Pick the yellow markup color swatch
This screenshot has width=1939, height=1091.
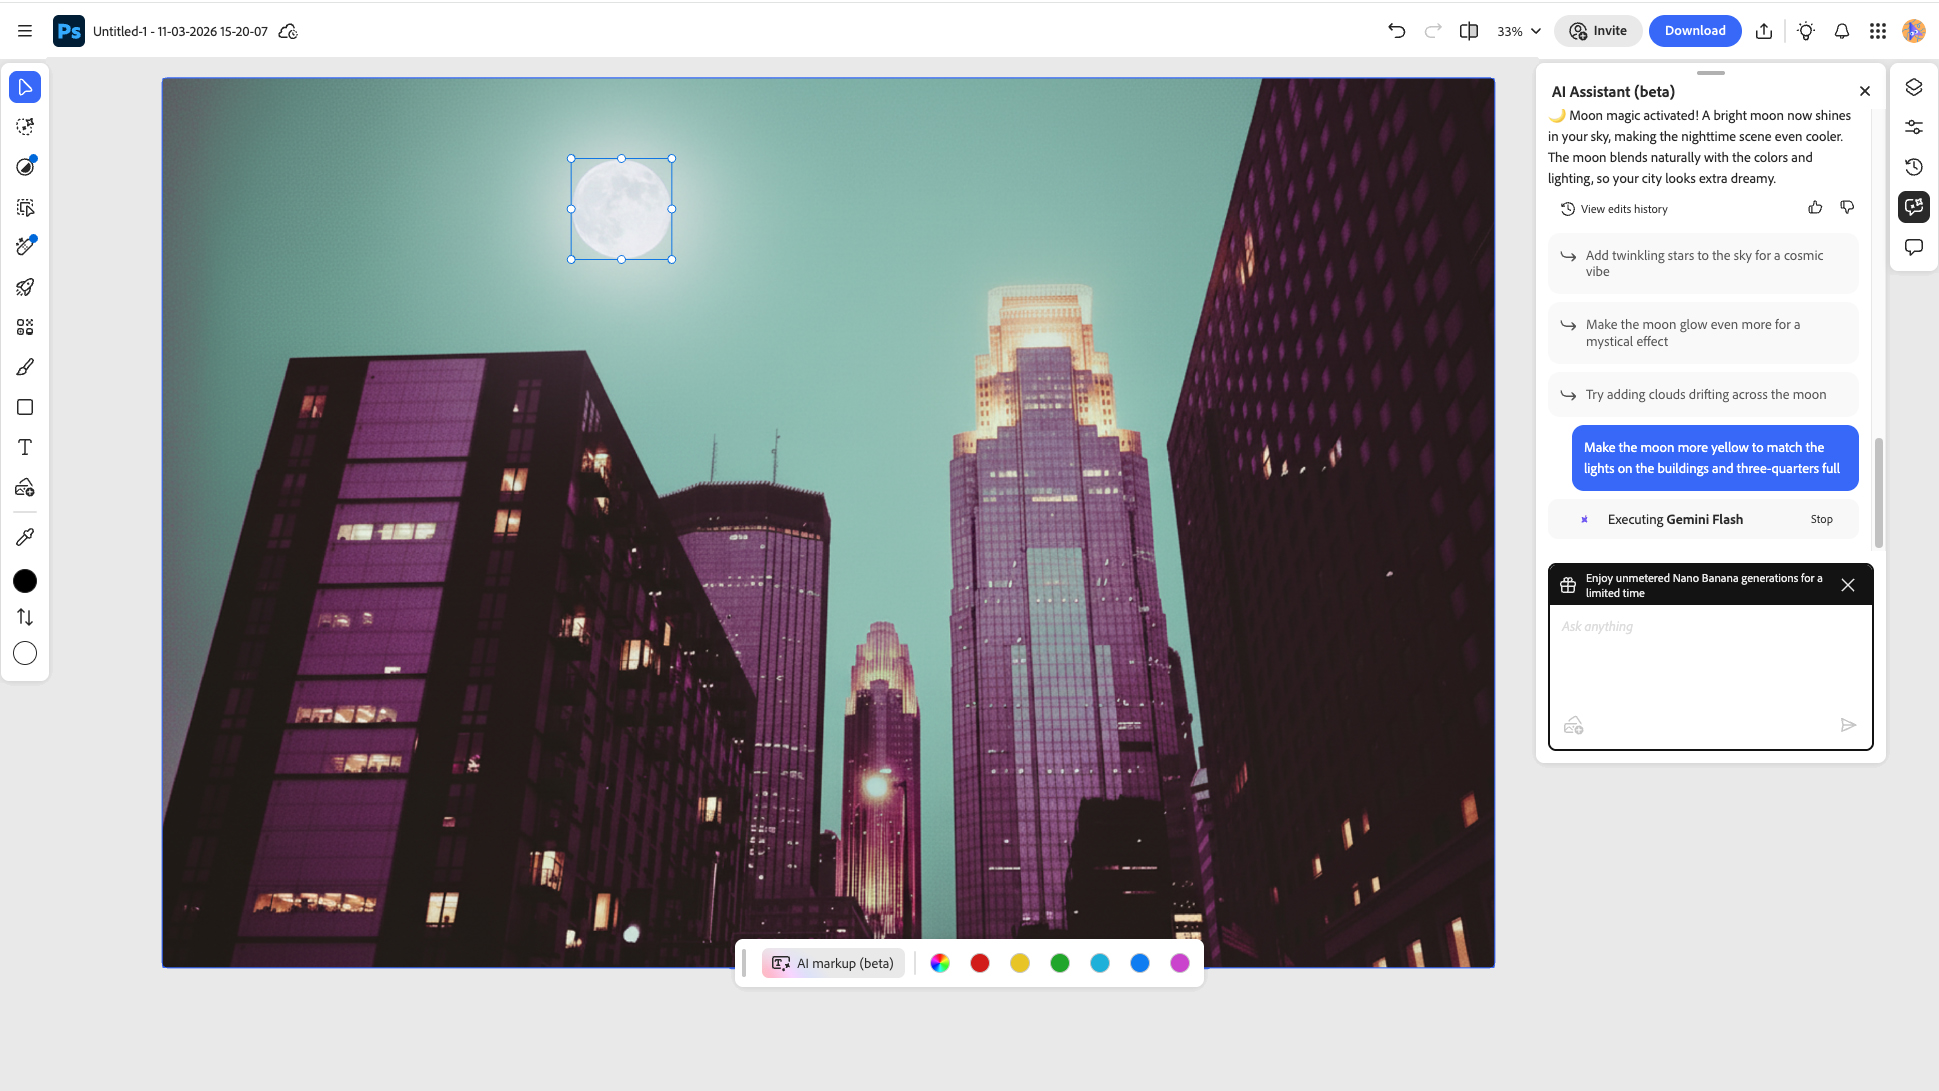1020,963
